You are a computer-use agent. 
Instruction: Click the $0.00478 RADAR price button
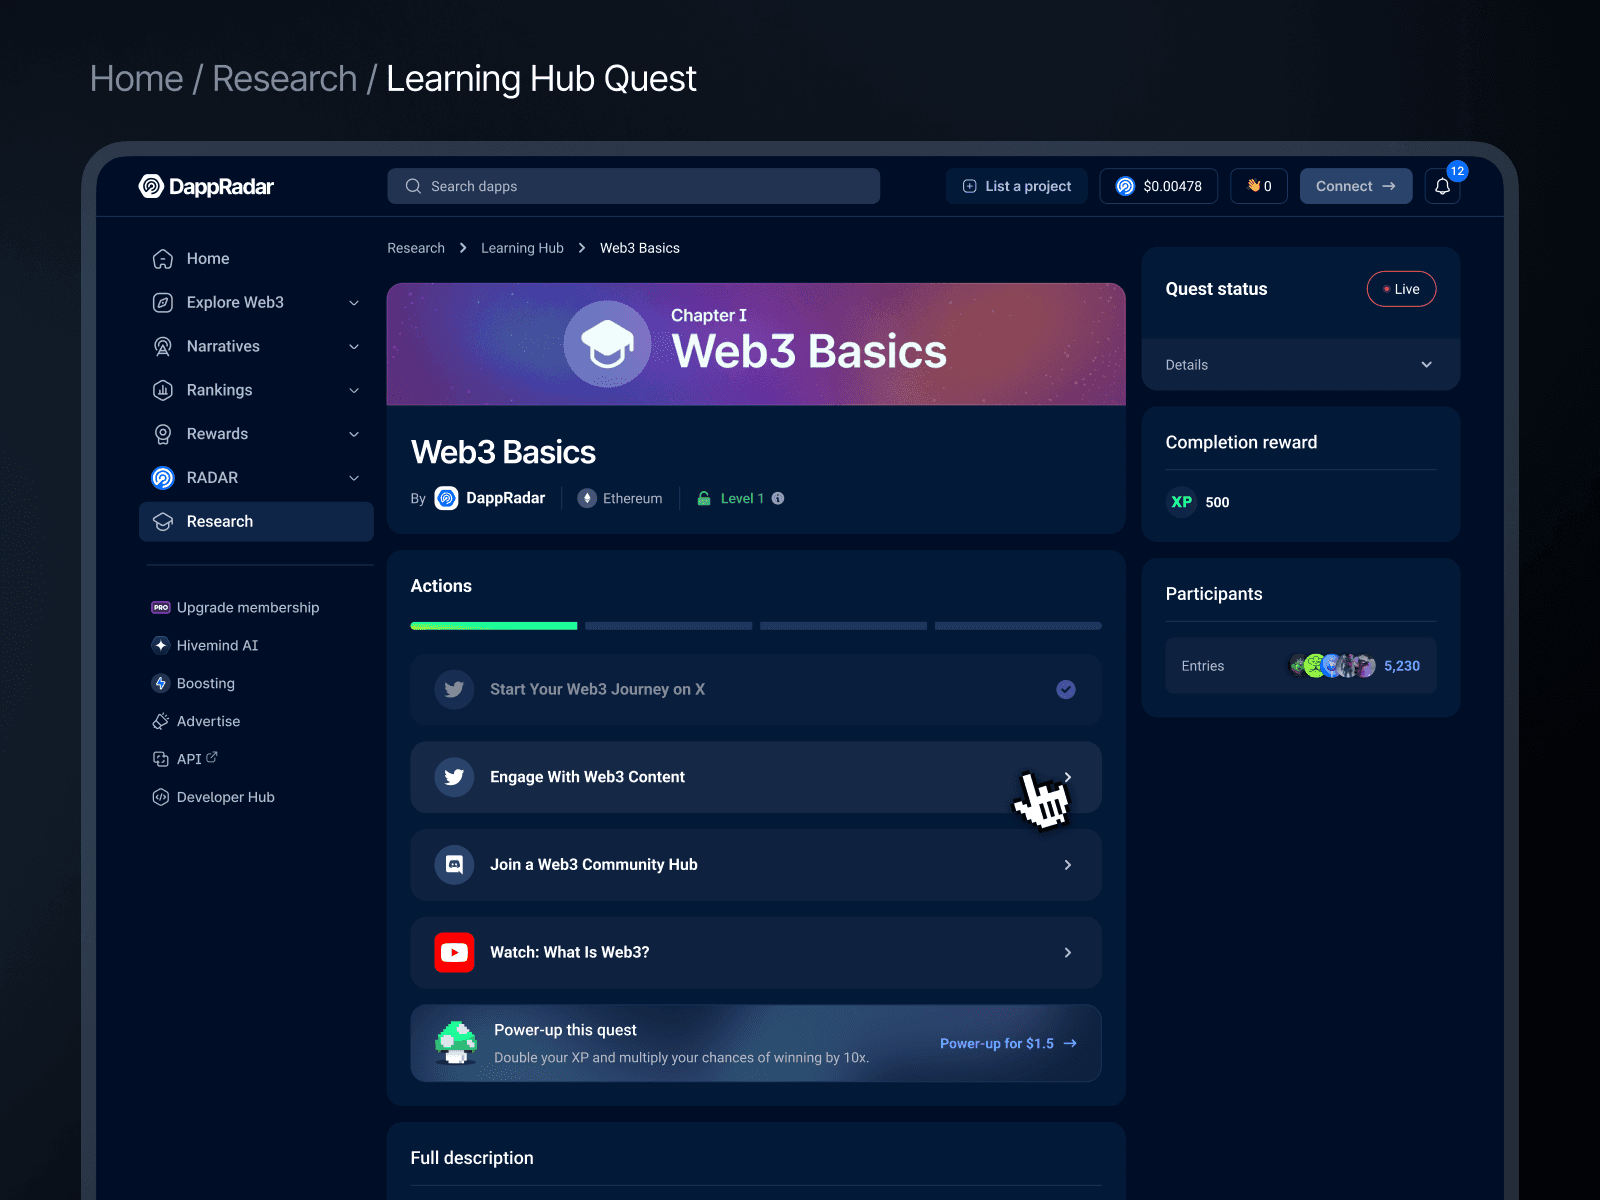1159,186
